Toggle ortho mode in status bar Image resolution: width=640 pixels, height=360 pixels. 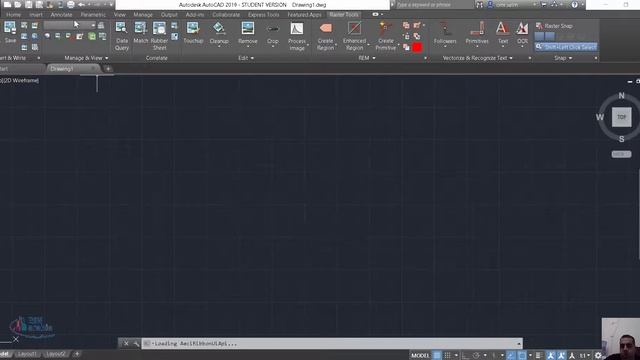(466, 356)
